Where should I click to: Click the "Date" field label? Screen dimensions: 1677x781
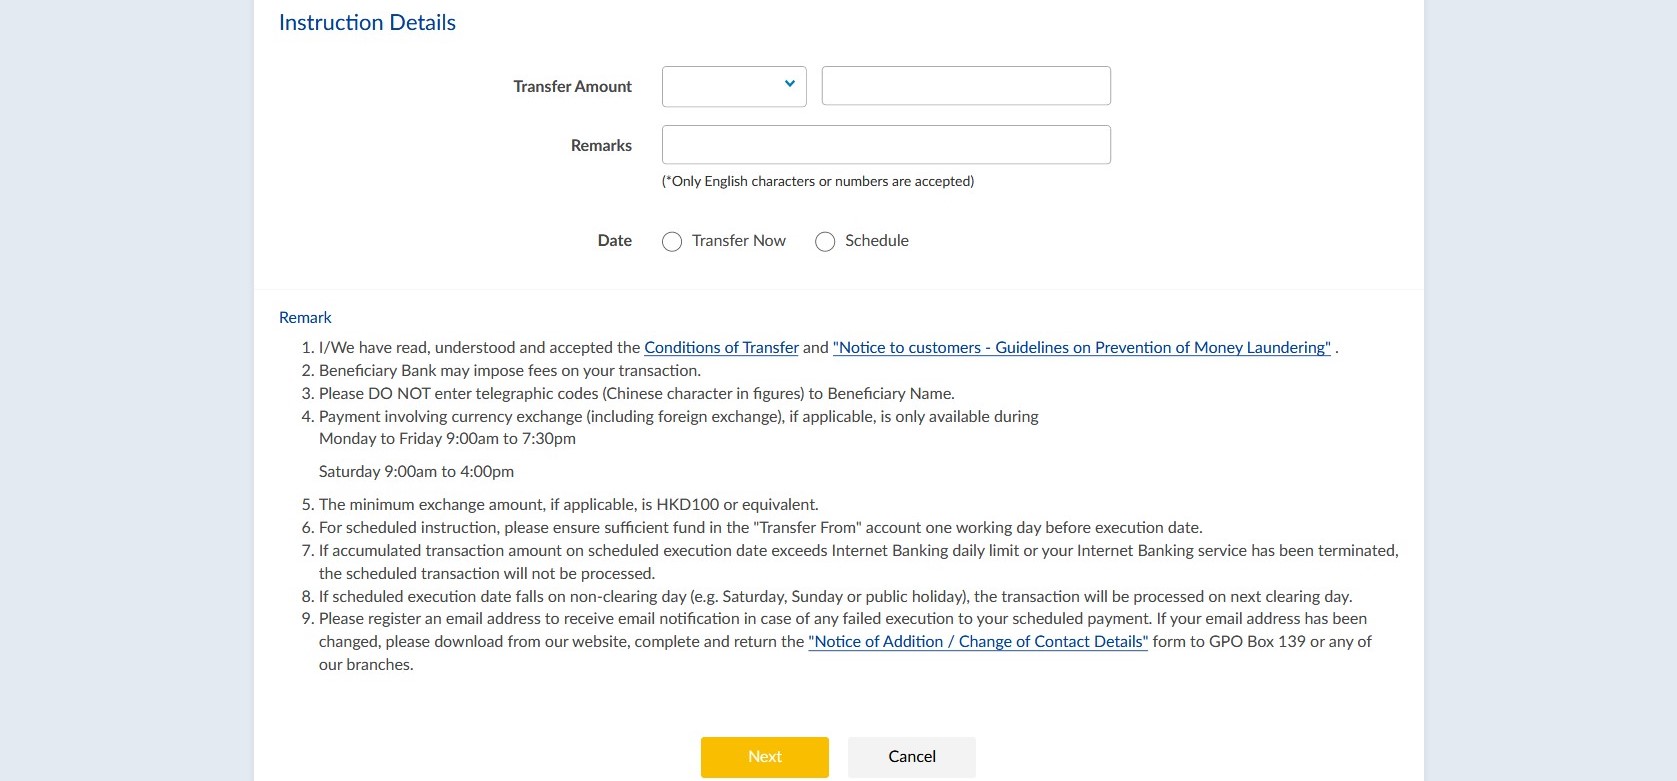(614, 241)
